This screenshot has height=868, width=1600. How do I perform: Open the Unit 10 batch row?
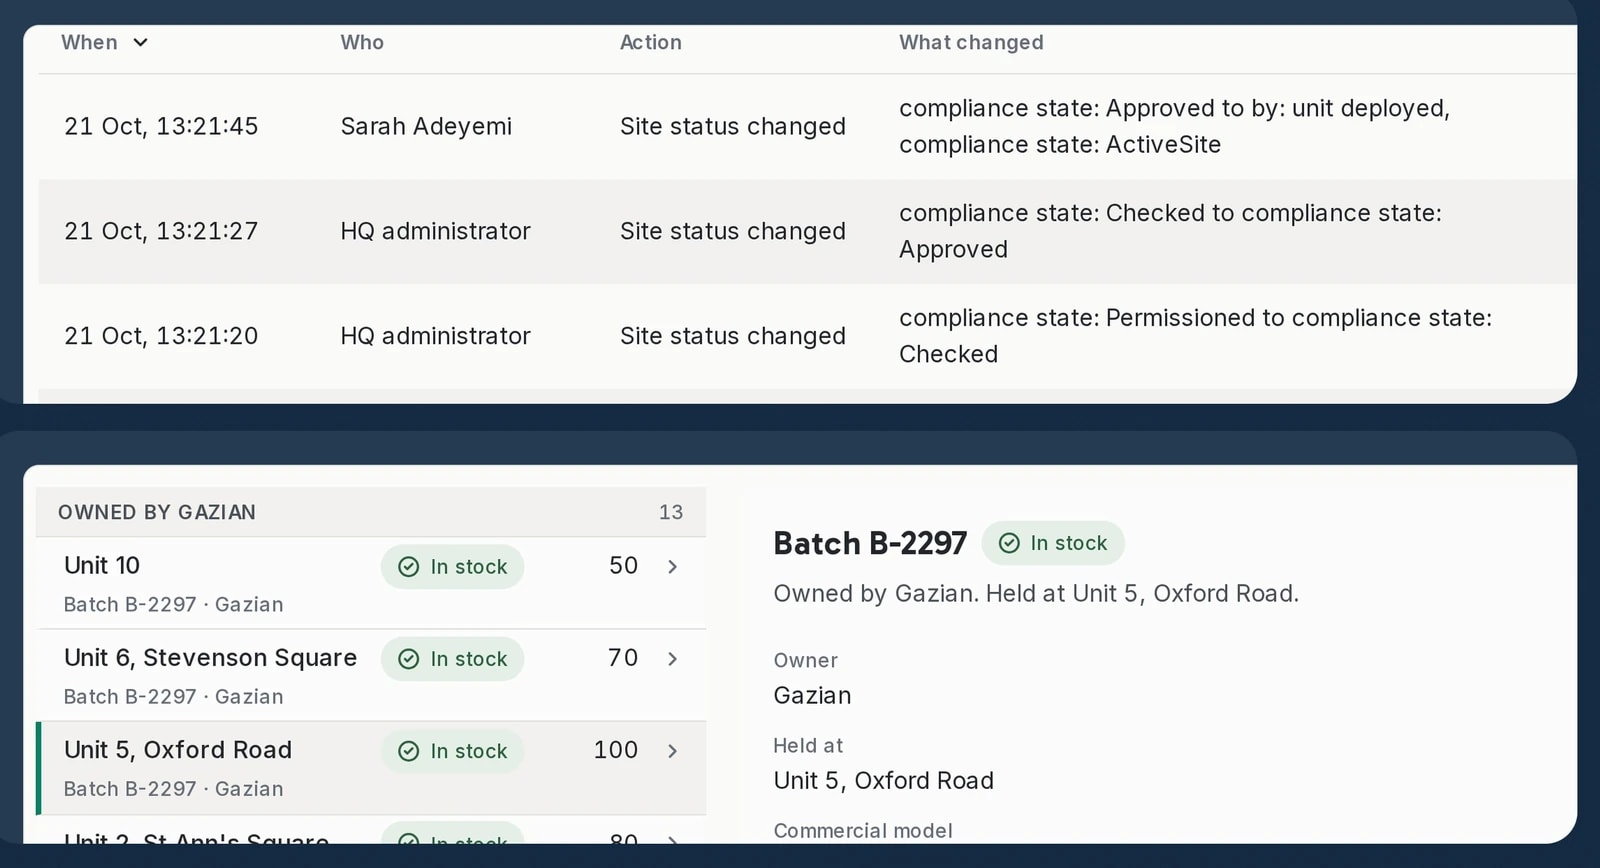click(371, 583)
